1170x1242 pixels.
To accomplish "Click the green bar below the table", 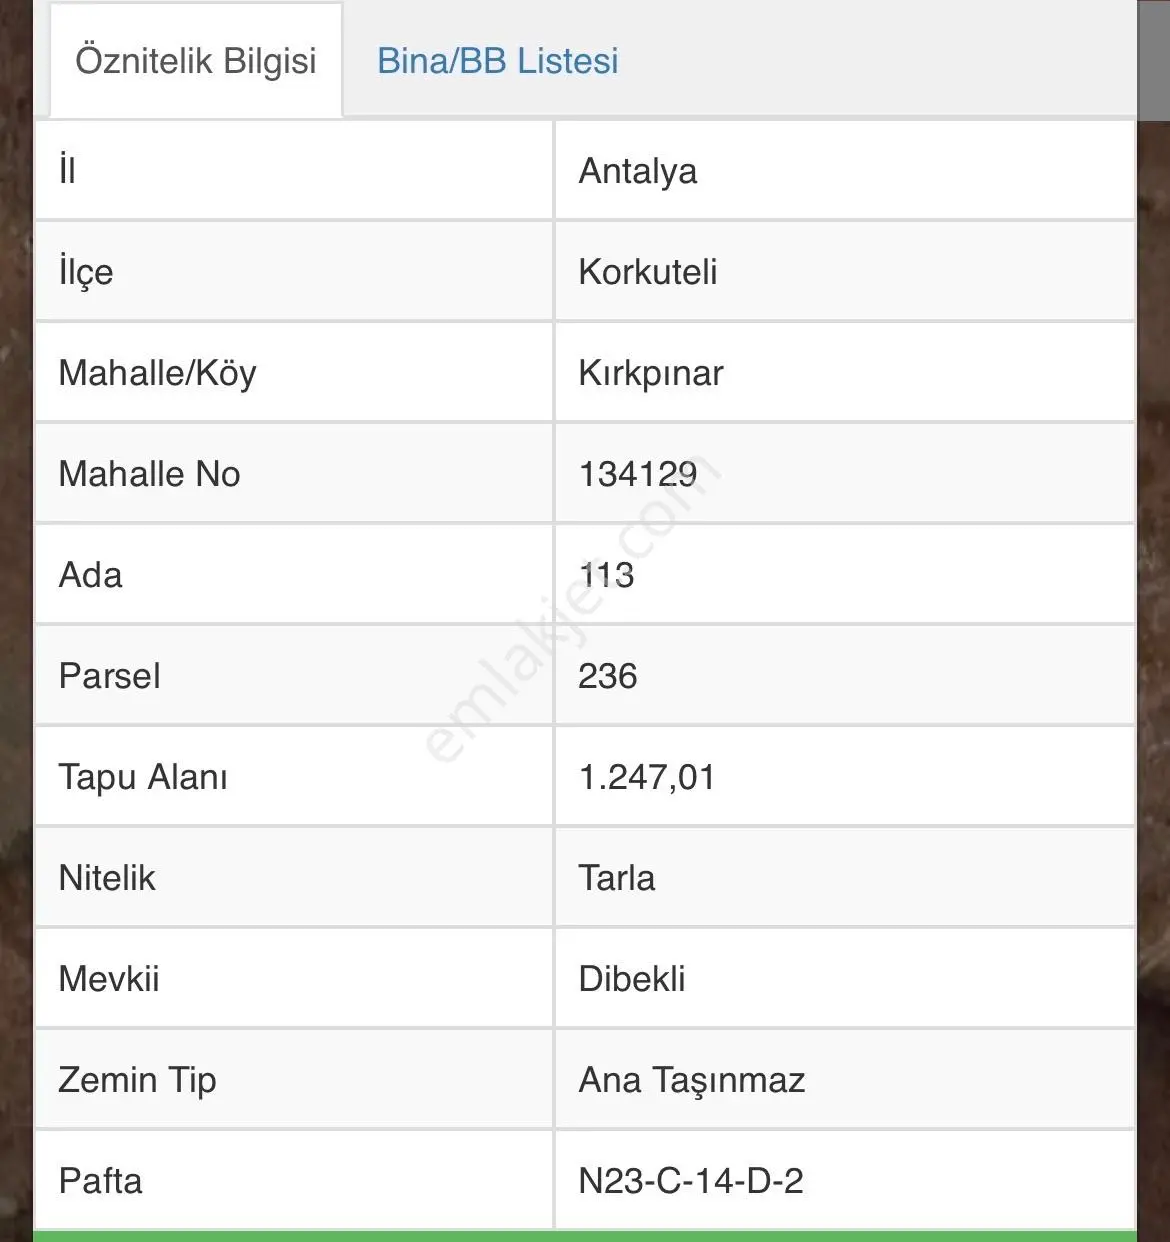I will pos(585,1236).
